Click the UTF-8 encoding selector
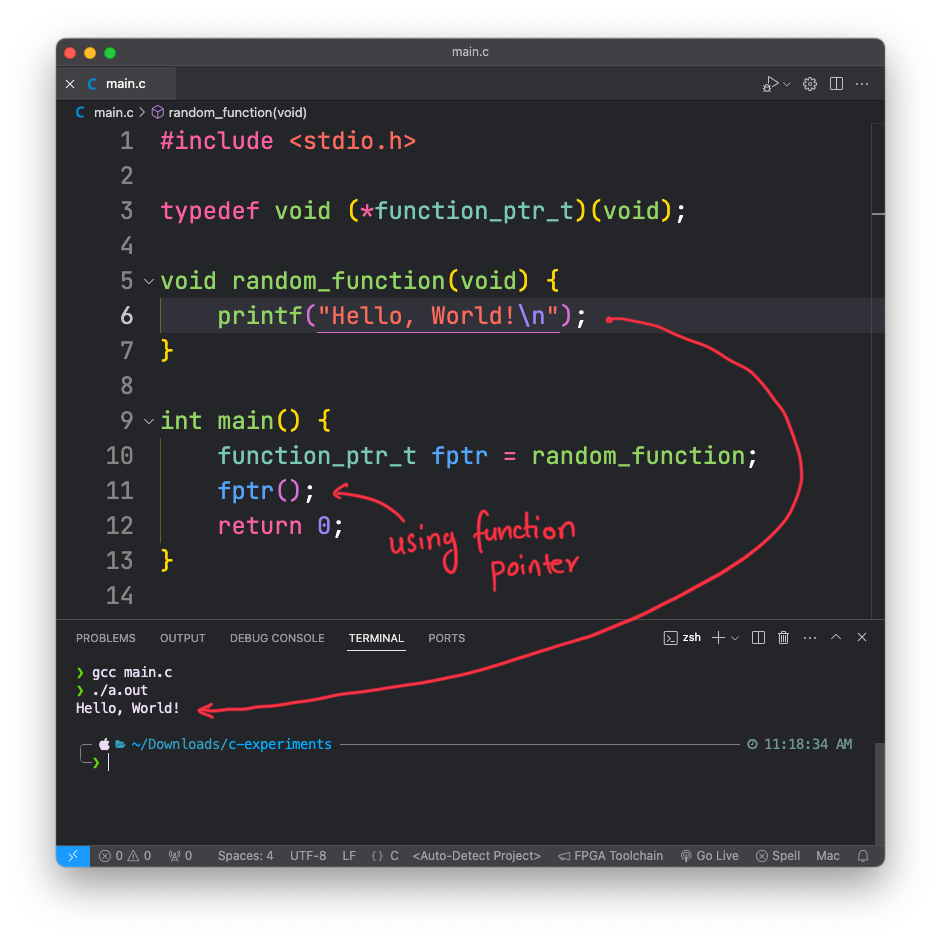This screenshot has height=941, width=941. tap(308, 856)
